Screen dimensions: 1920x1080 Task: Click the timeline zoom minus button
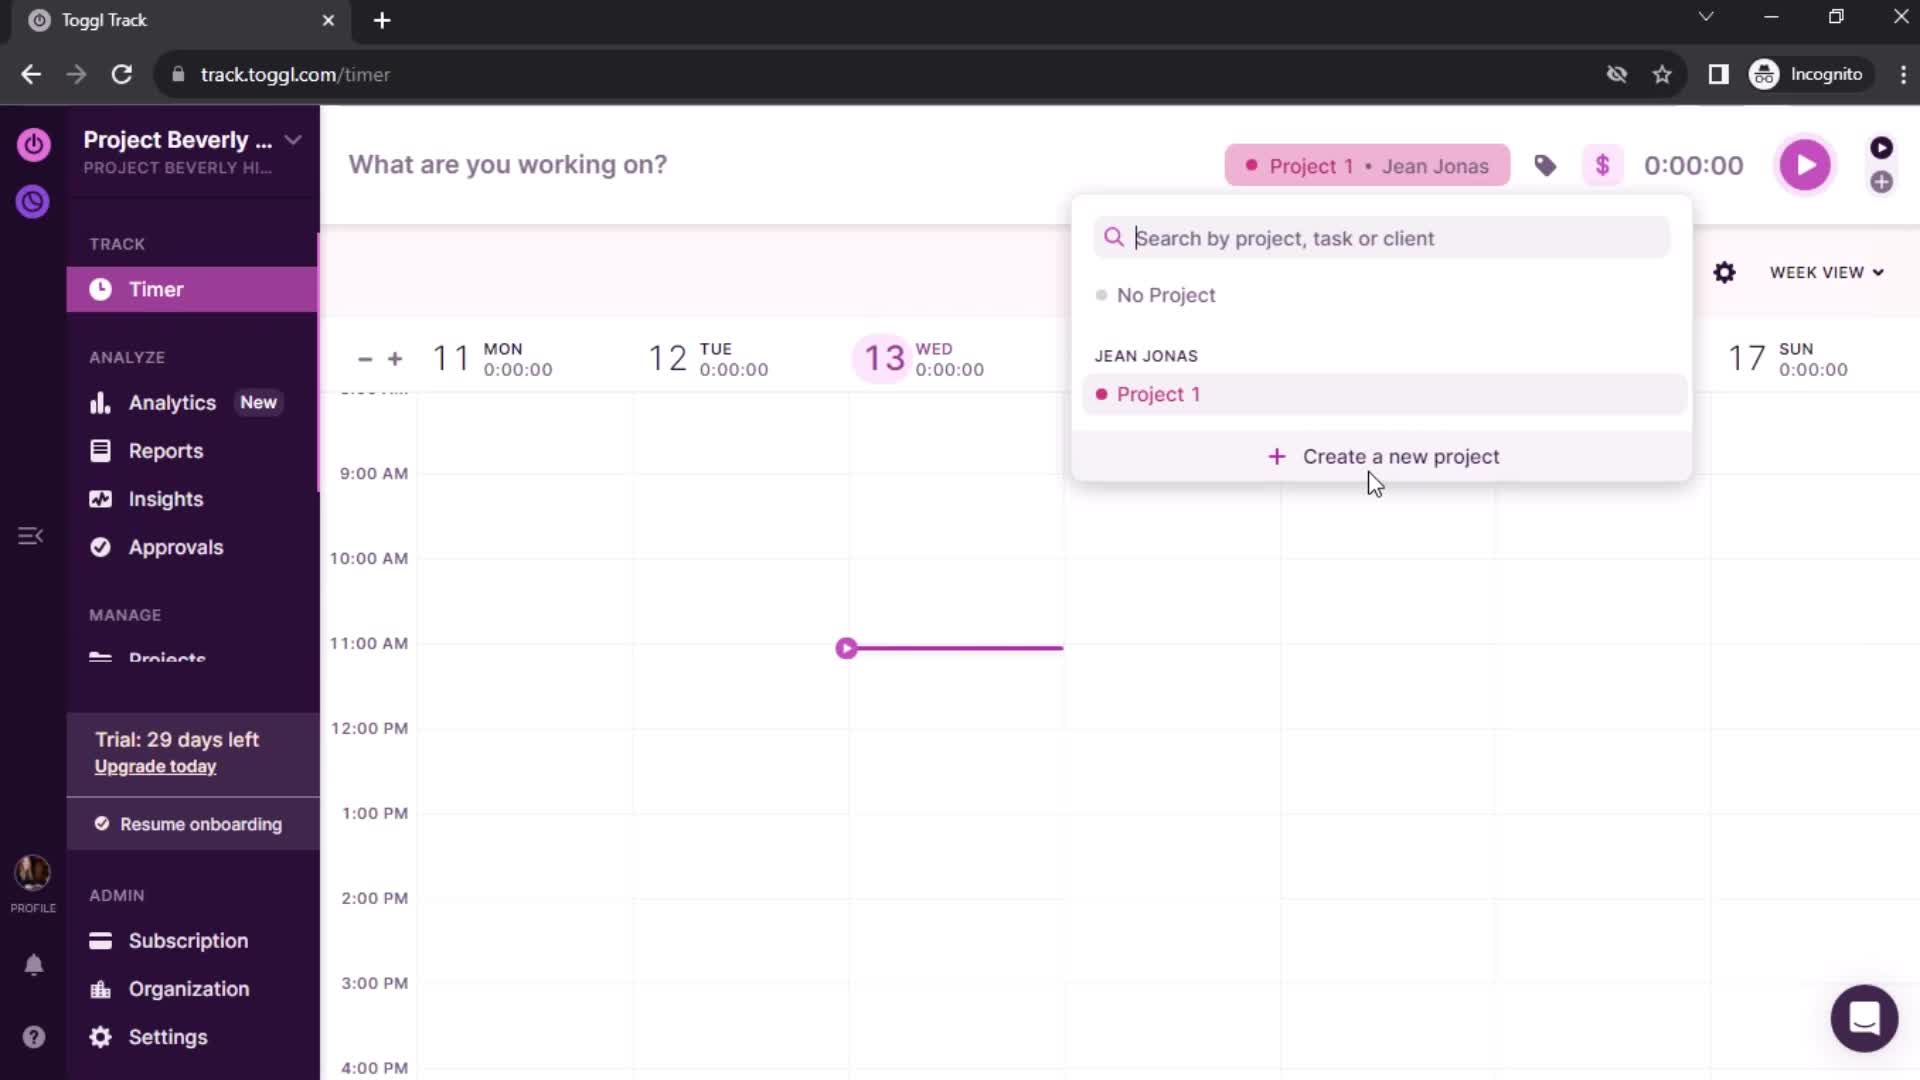pyautogui.click(x=365, y=359)
